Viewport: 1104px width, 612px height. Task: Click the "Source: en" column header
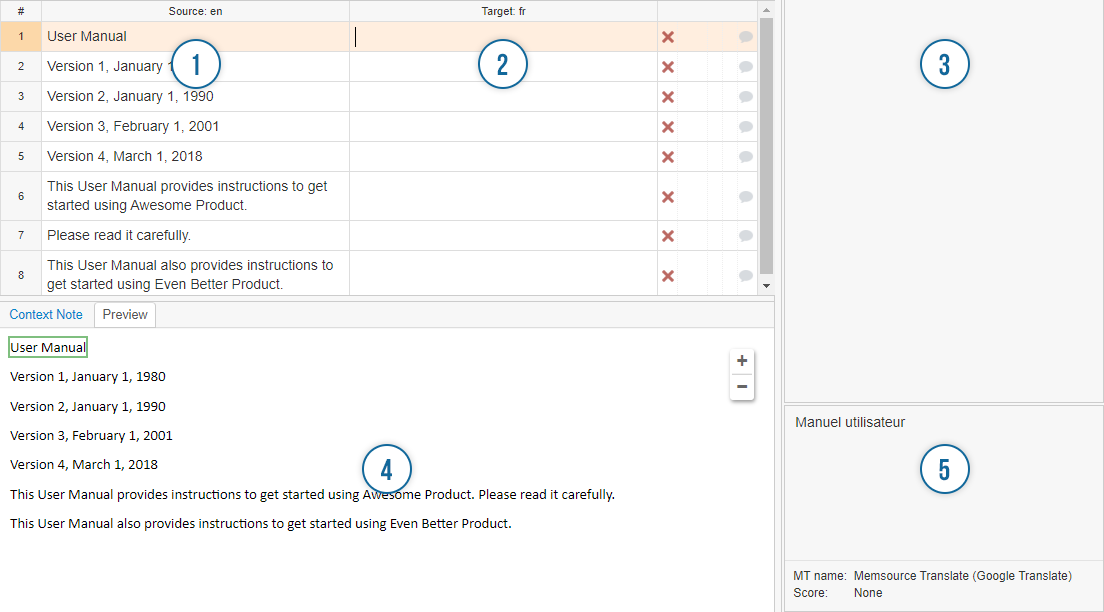[195, 11]
